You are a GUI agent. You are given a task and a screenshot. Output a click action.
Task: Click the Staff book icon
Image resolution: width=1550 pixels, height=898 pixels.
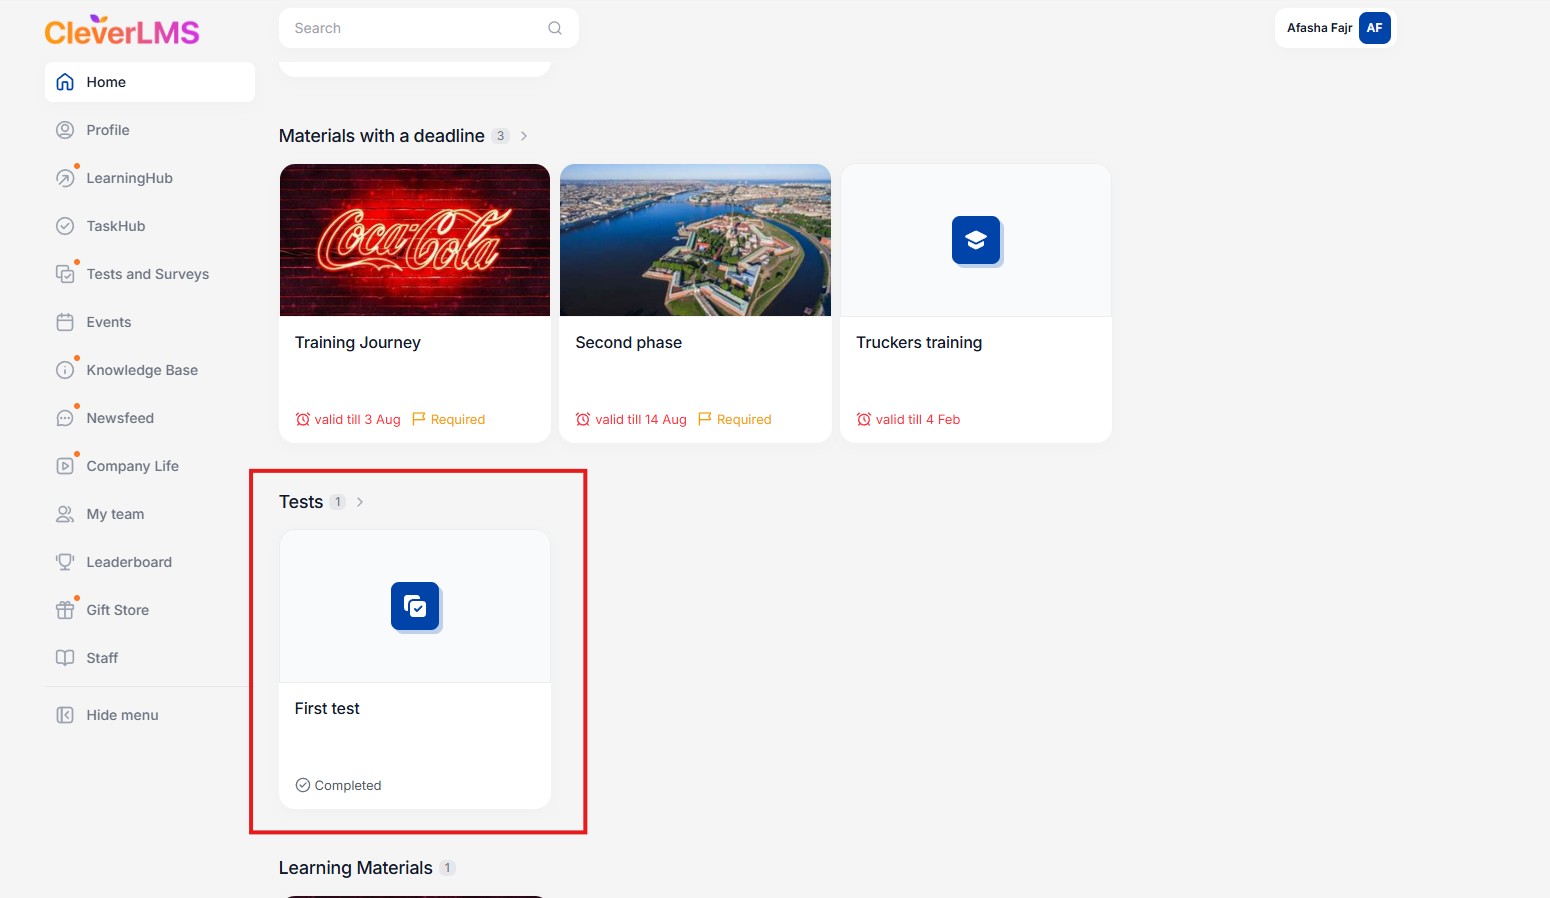65,658
